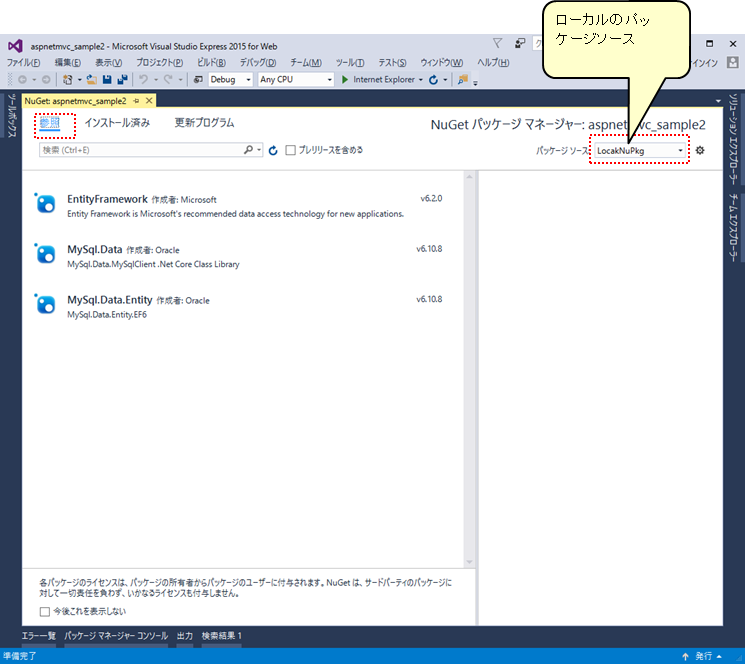The height and width of the screenshot is (664, 745).
Task: Close the NuGet: aspnetmvc_sample2 tab
Action: [x=149, y=101]
